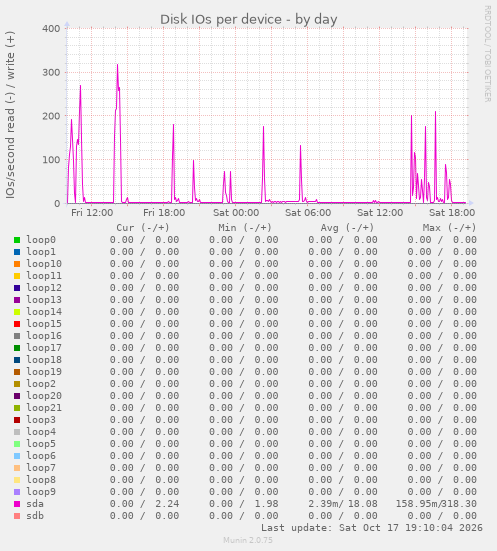Click the loop1 blue legend swatch
Viewport: 497px width, 551px height.
pos(17,252)
